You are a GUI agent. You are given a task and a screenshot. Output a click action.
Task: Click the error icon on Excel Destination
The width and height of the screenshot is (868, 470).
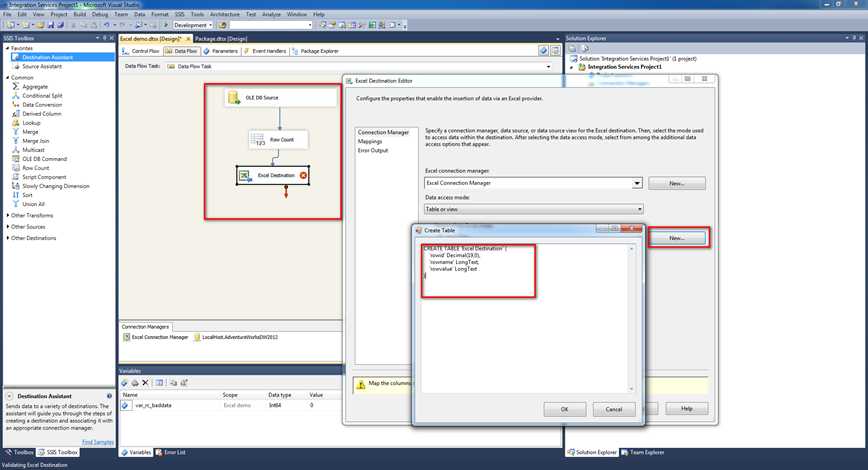303,175
